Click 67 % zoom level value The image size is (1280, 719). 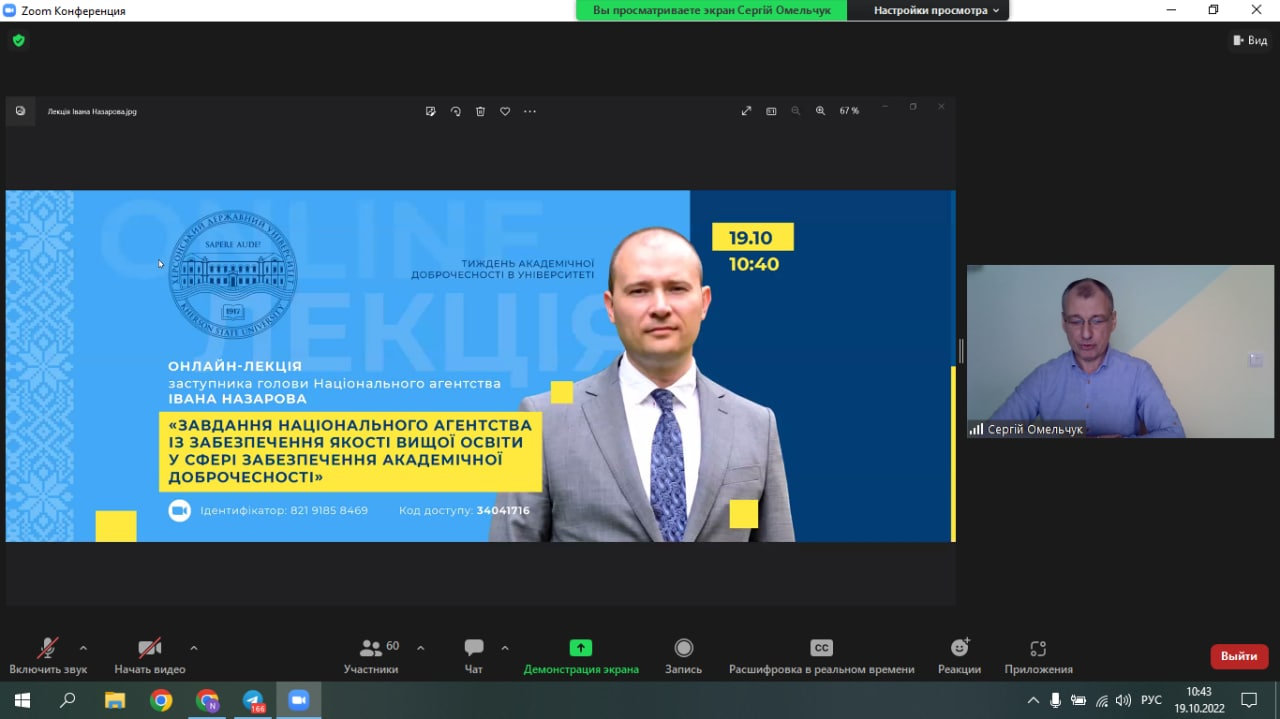[x=849, y=111]
